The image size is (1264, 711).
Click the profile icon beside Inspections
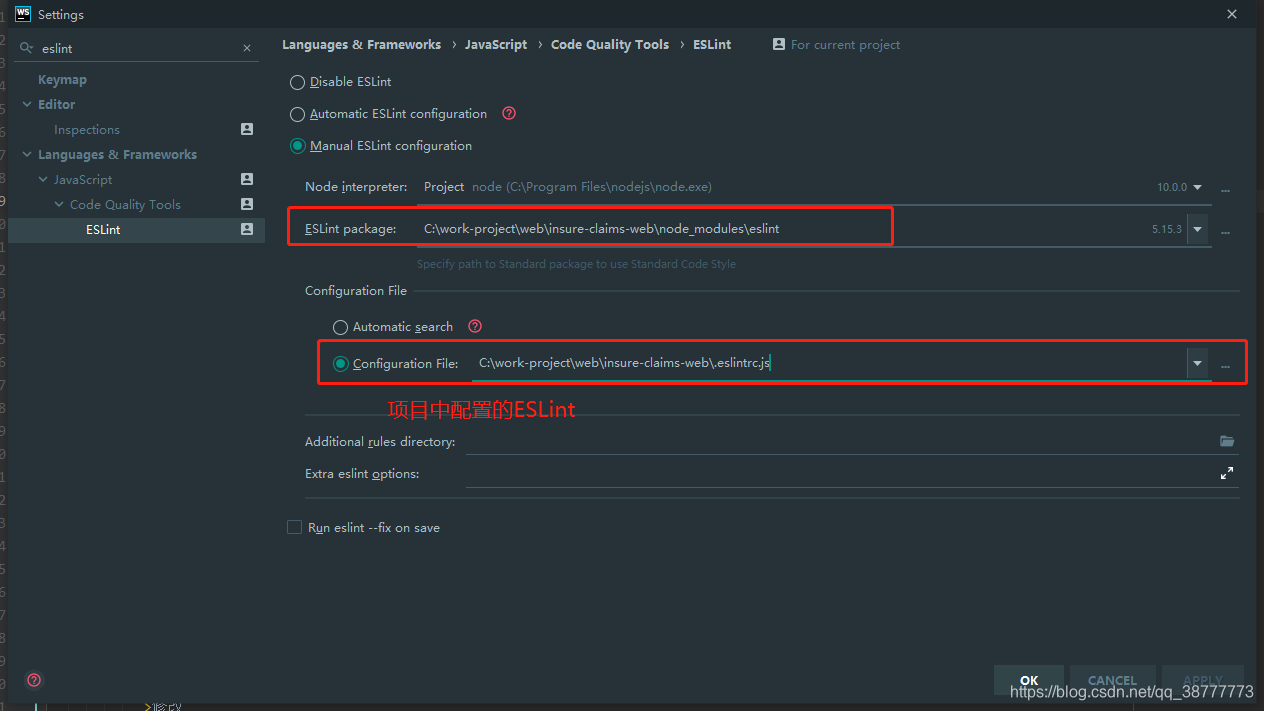point(247,129)
